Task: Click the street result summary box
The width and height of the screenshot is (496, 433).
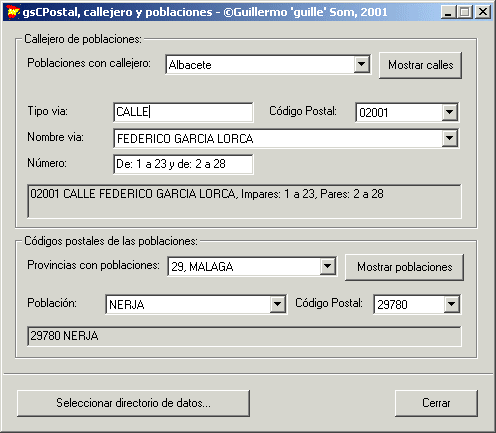Action: (244, 201)
